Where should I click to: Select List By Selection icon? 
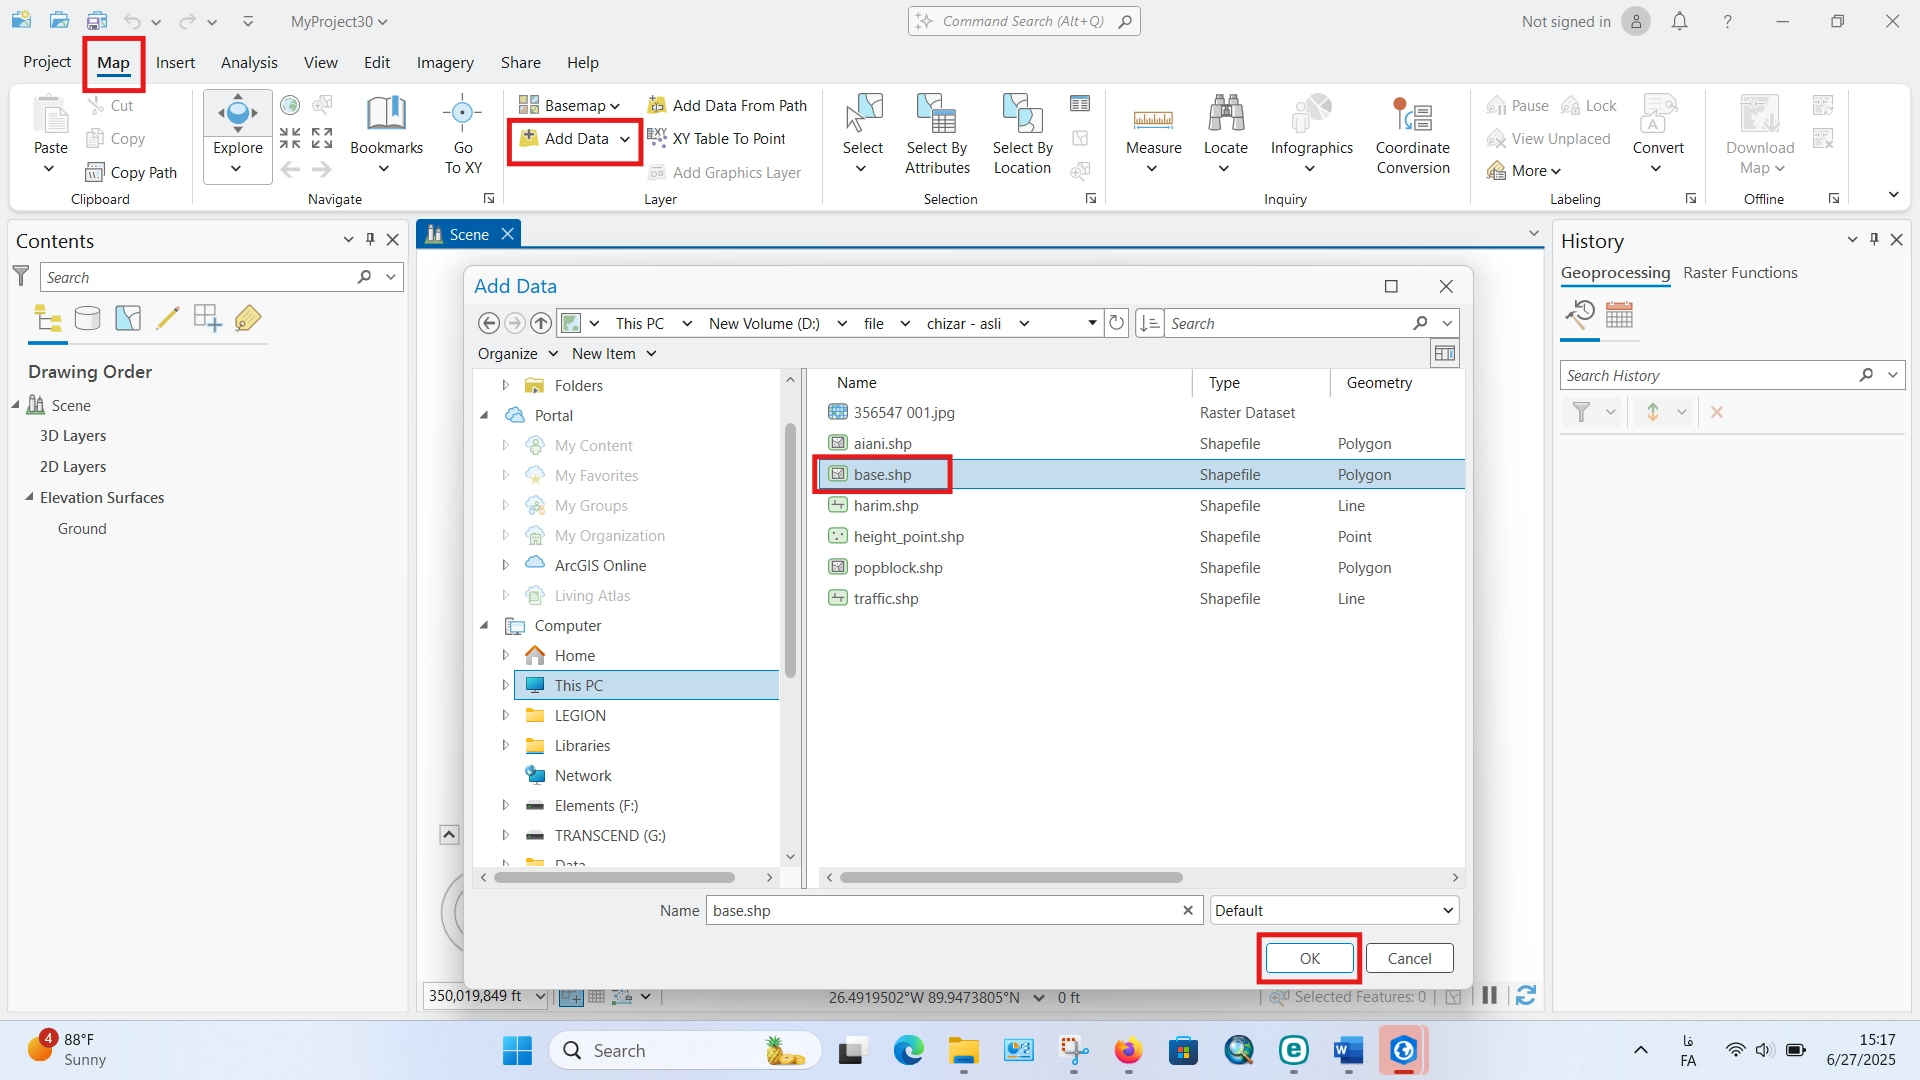coord(128,319)
